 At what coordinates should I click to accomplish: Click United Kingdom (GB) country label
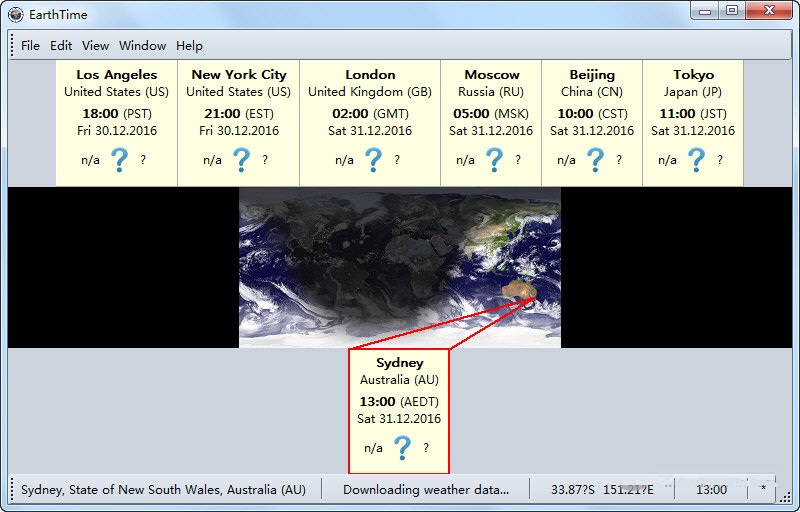pos(370,92)
